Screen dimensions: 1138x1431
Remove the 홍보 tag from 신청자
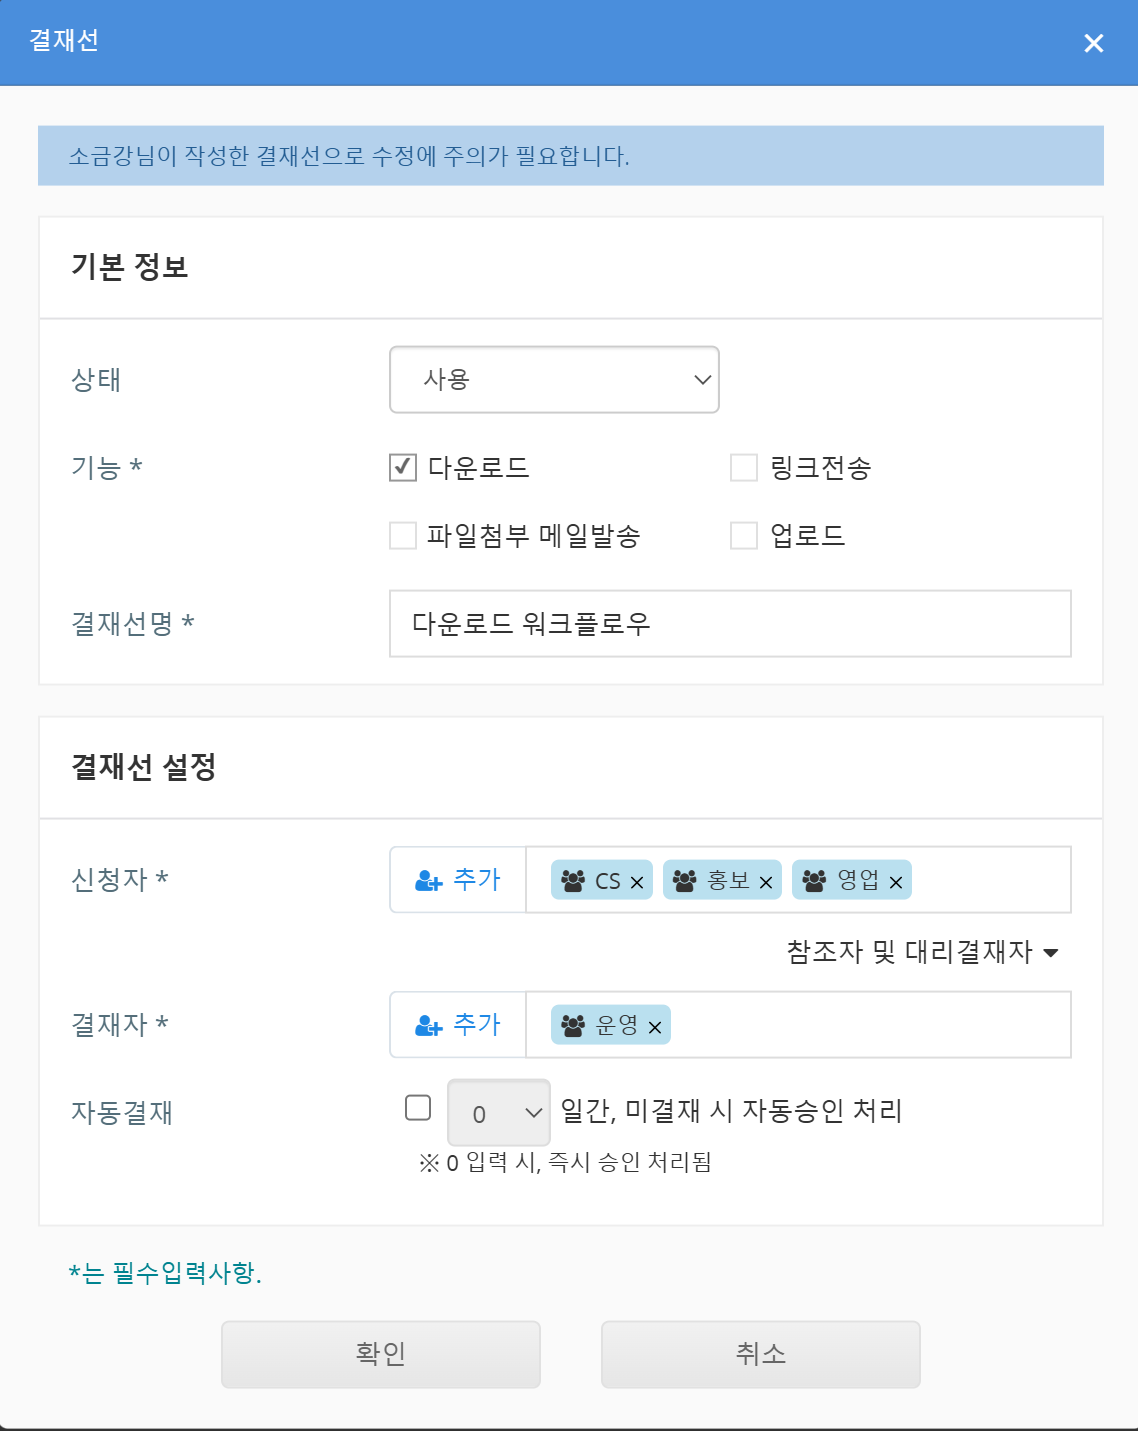pos(766,883)
